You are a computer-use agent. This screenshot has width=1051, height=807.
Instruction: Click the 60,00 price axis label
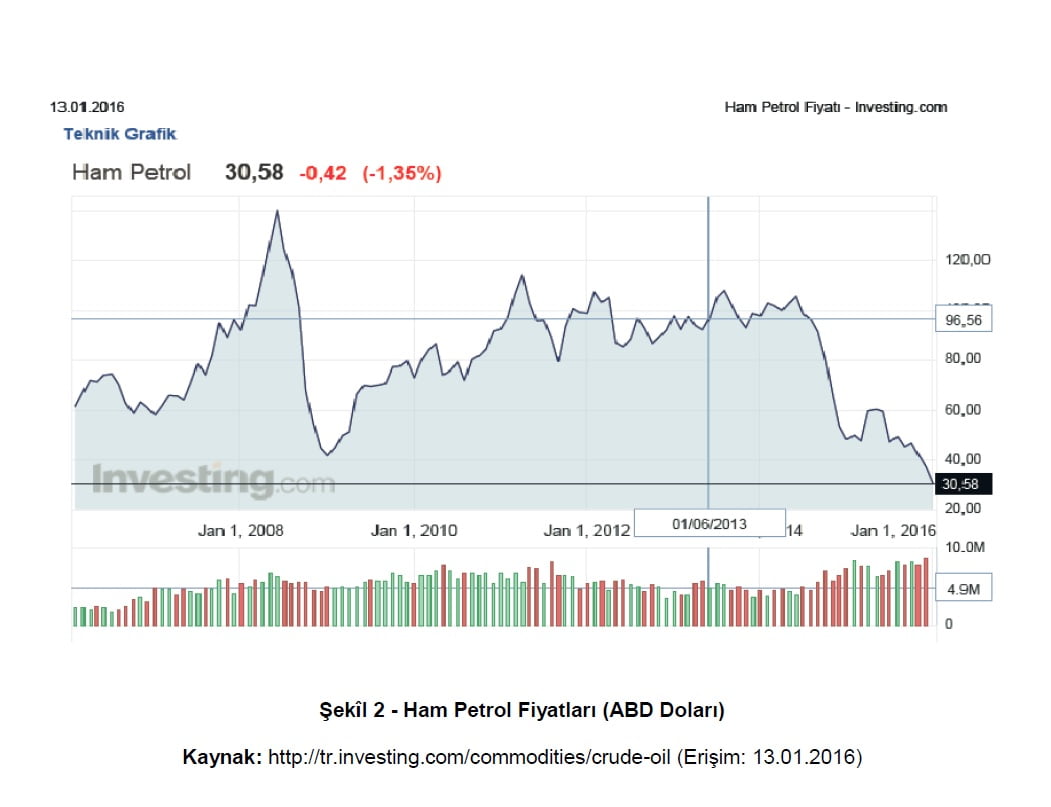tap(965, 410)
